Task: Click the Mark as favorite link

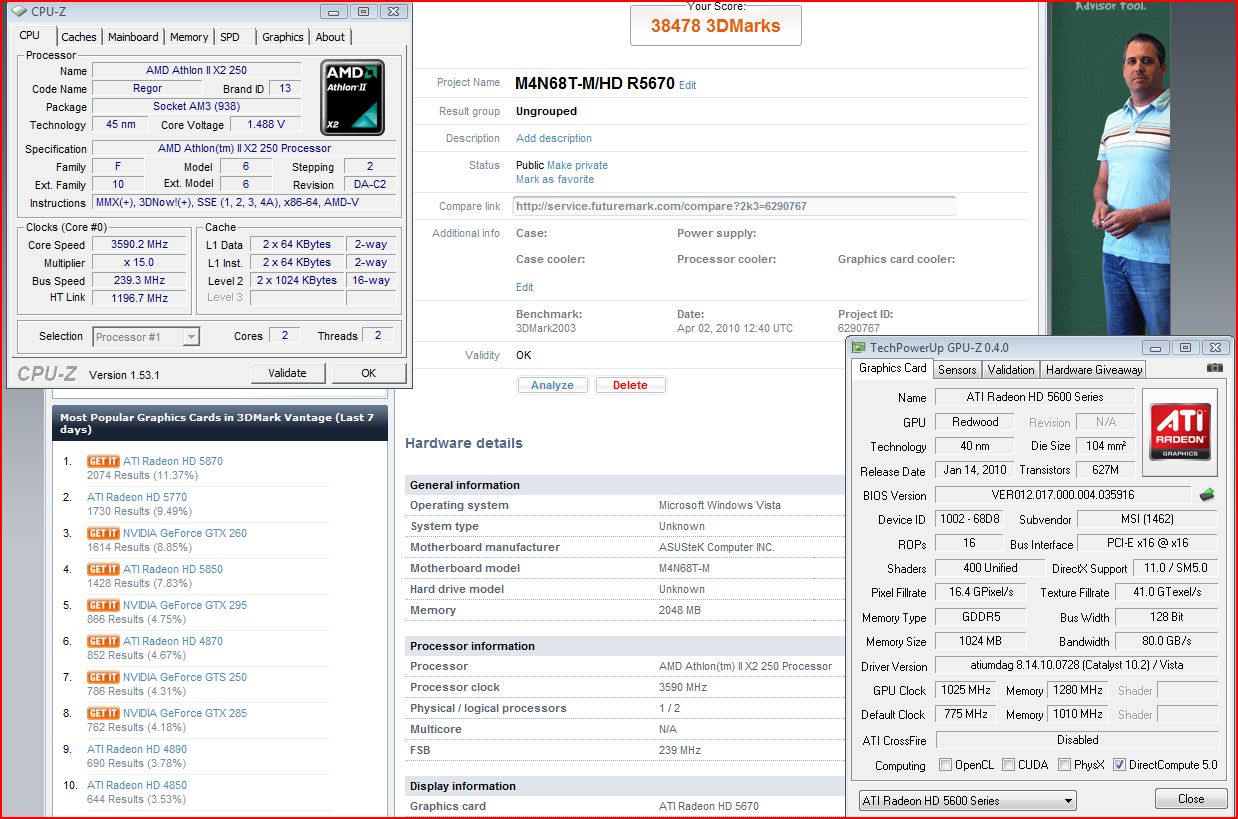Action: click(555, 180)
